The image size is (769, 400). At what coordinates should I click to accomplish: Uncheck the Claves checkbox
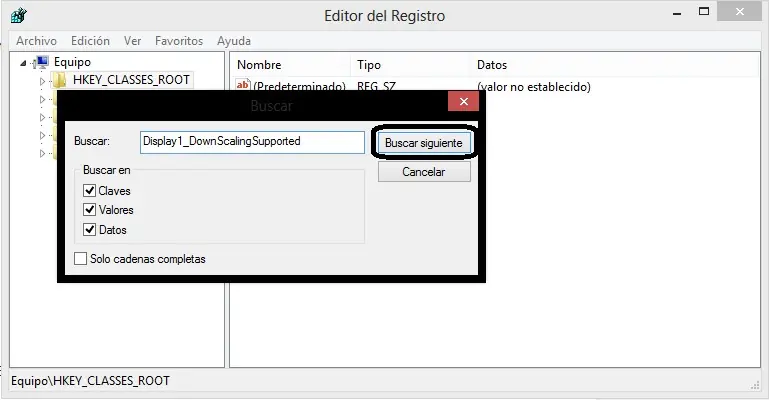(89, 190)
